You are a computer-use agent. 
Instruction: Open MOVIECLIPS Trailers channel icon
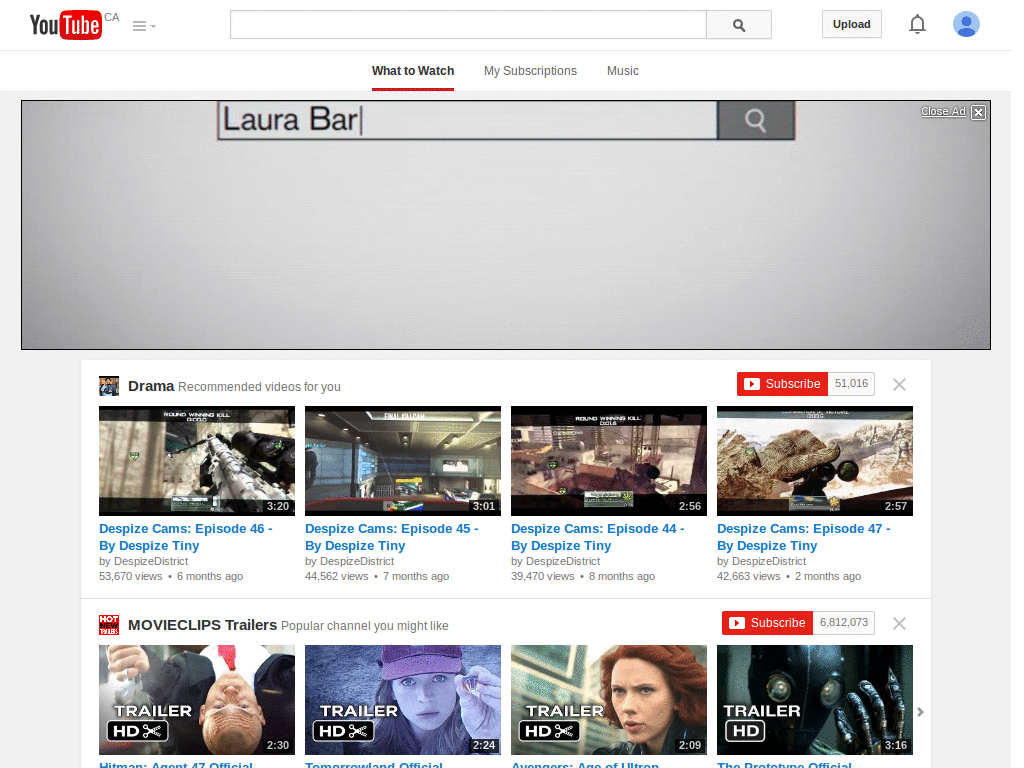pyautogui.click(x=109, y=625)
